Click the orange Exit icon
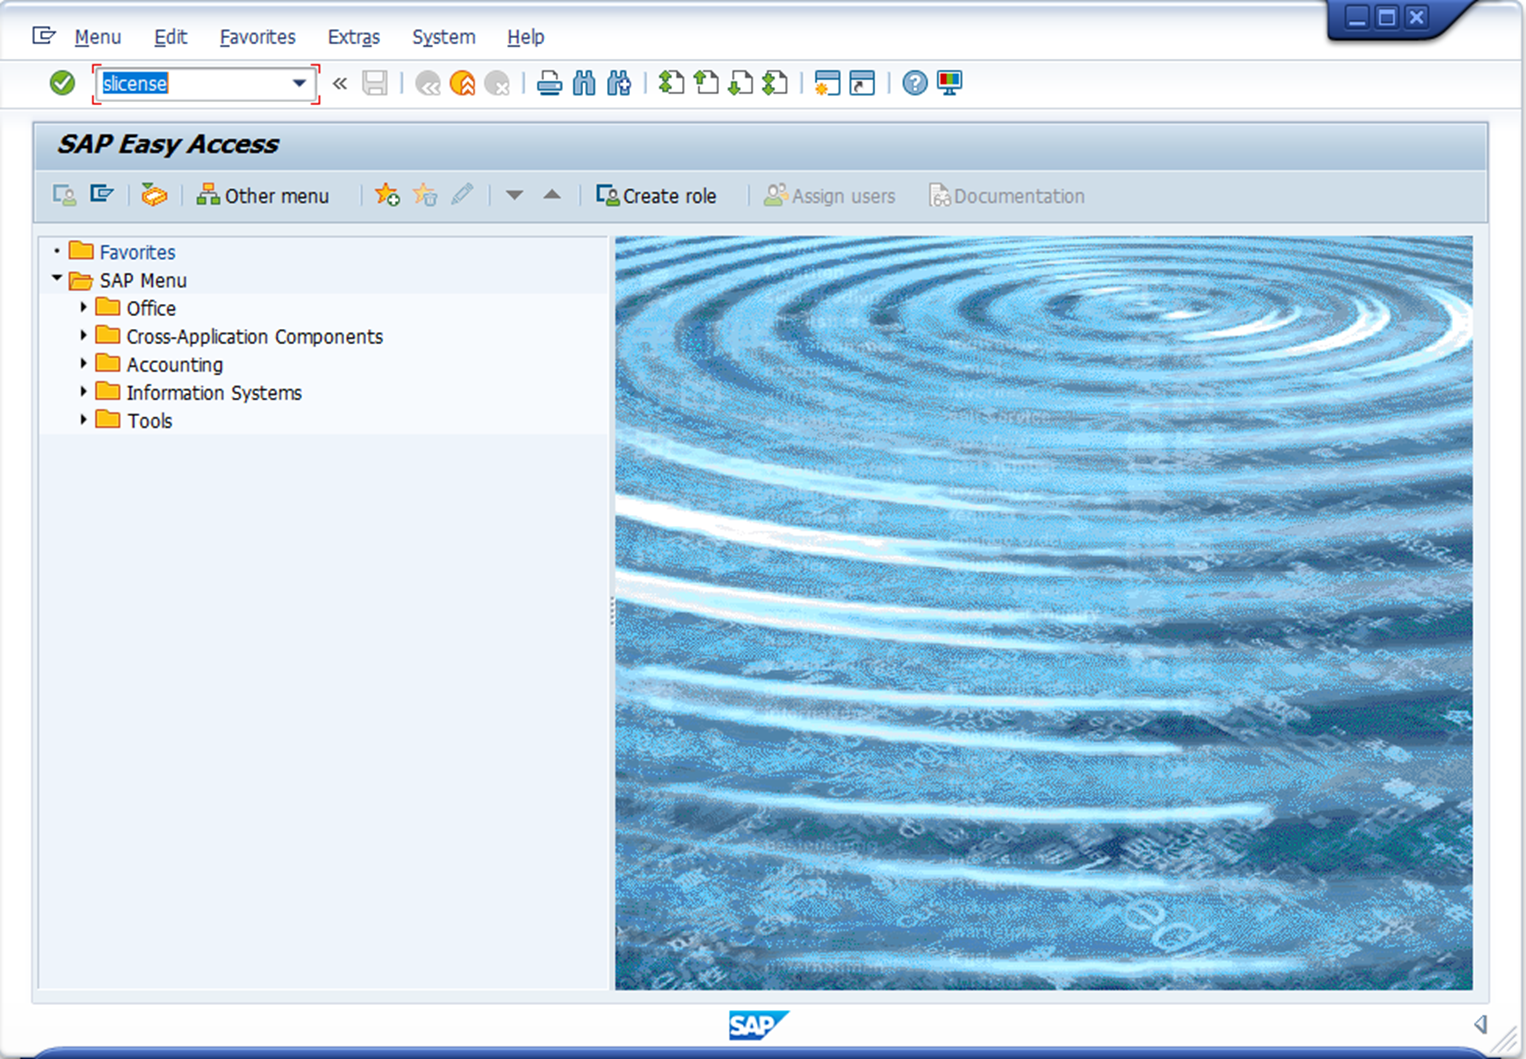Screen dimensions: 1526x1059 click(x=462, y=83)
